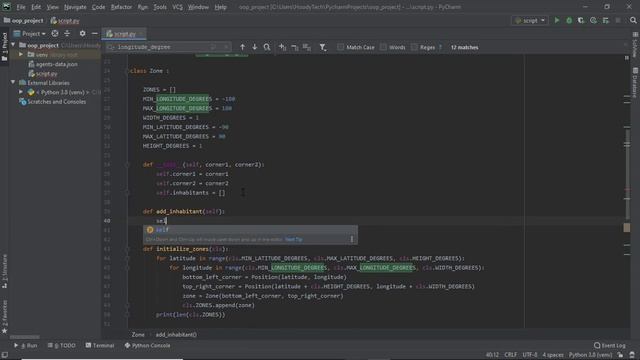
Task: Collapse all in Project panel icon
Action: click(x=67, y=33)
